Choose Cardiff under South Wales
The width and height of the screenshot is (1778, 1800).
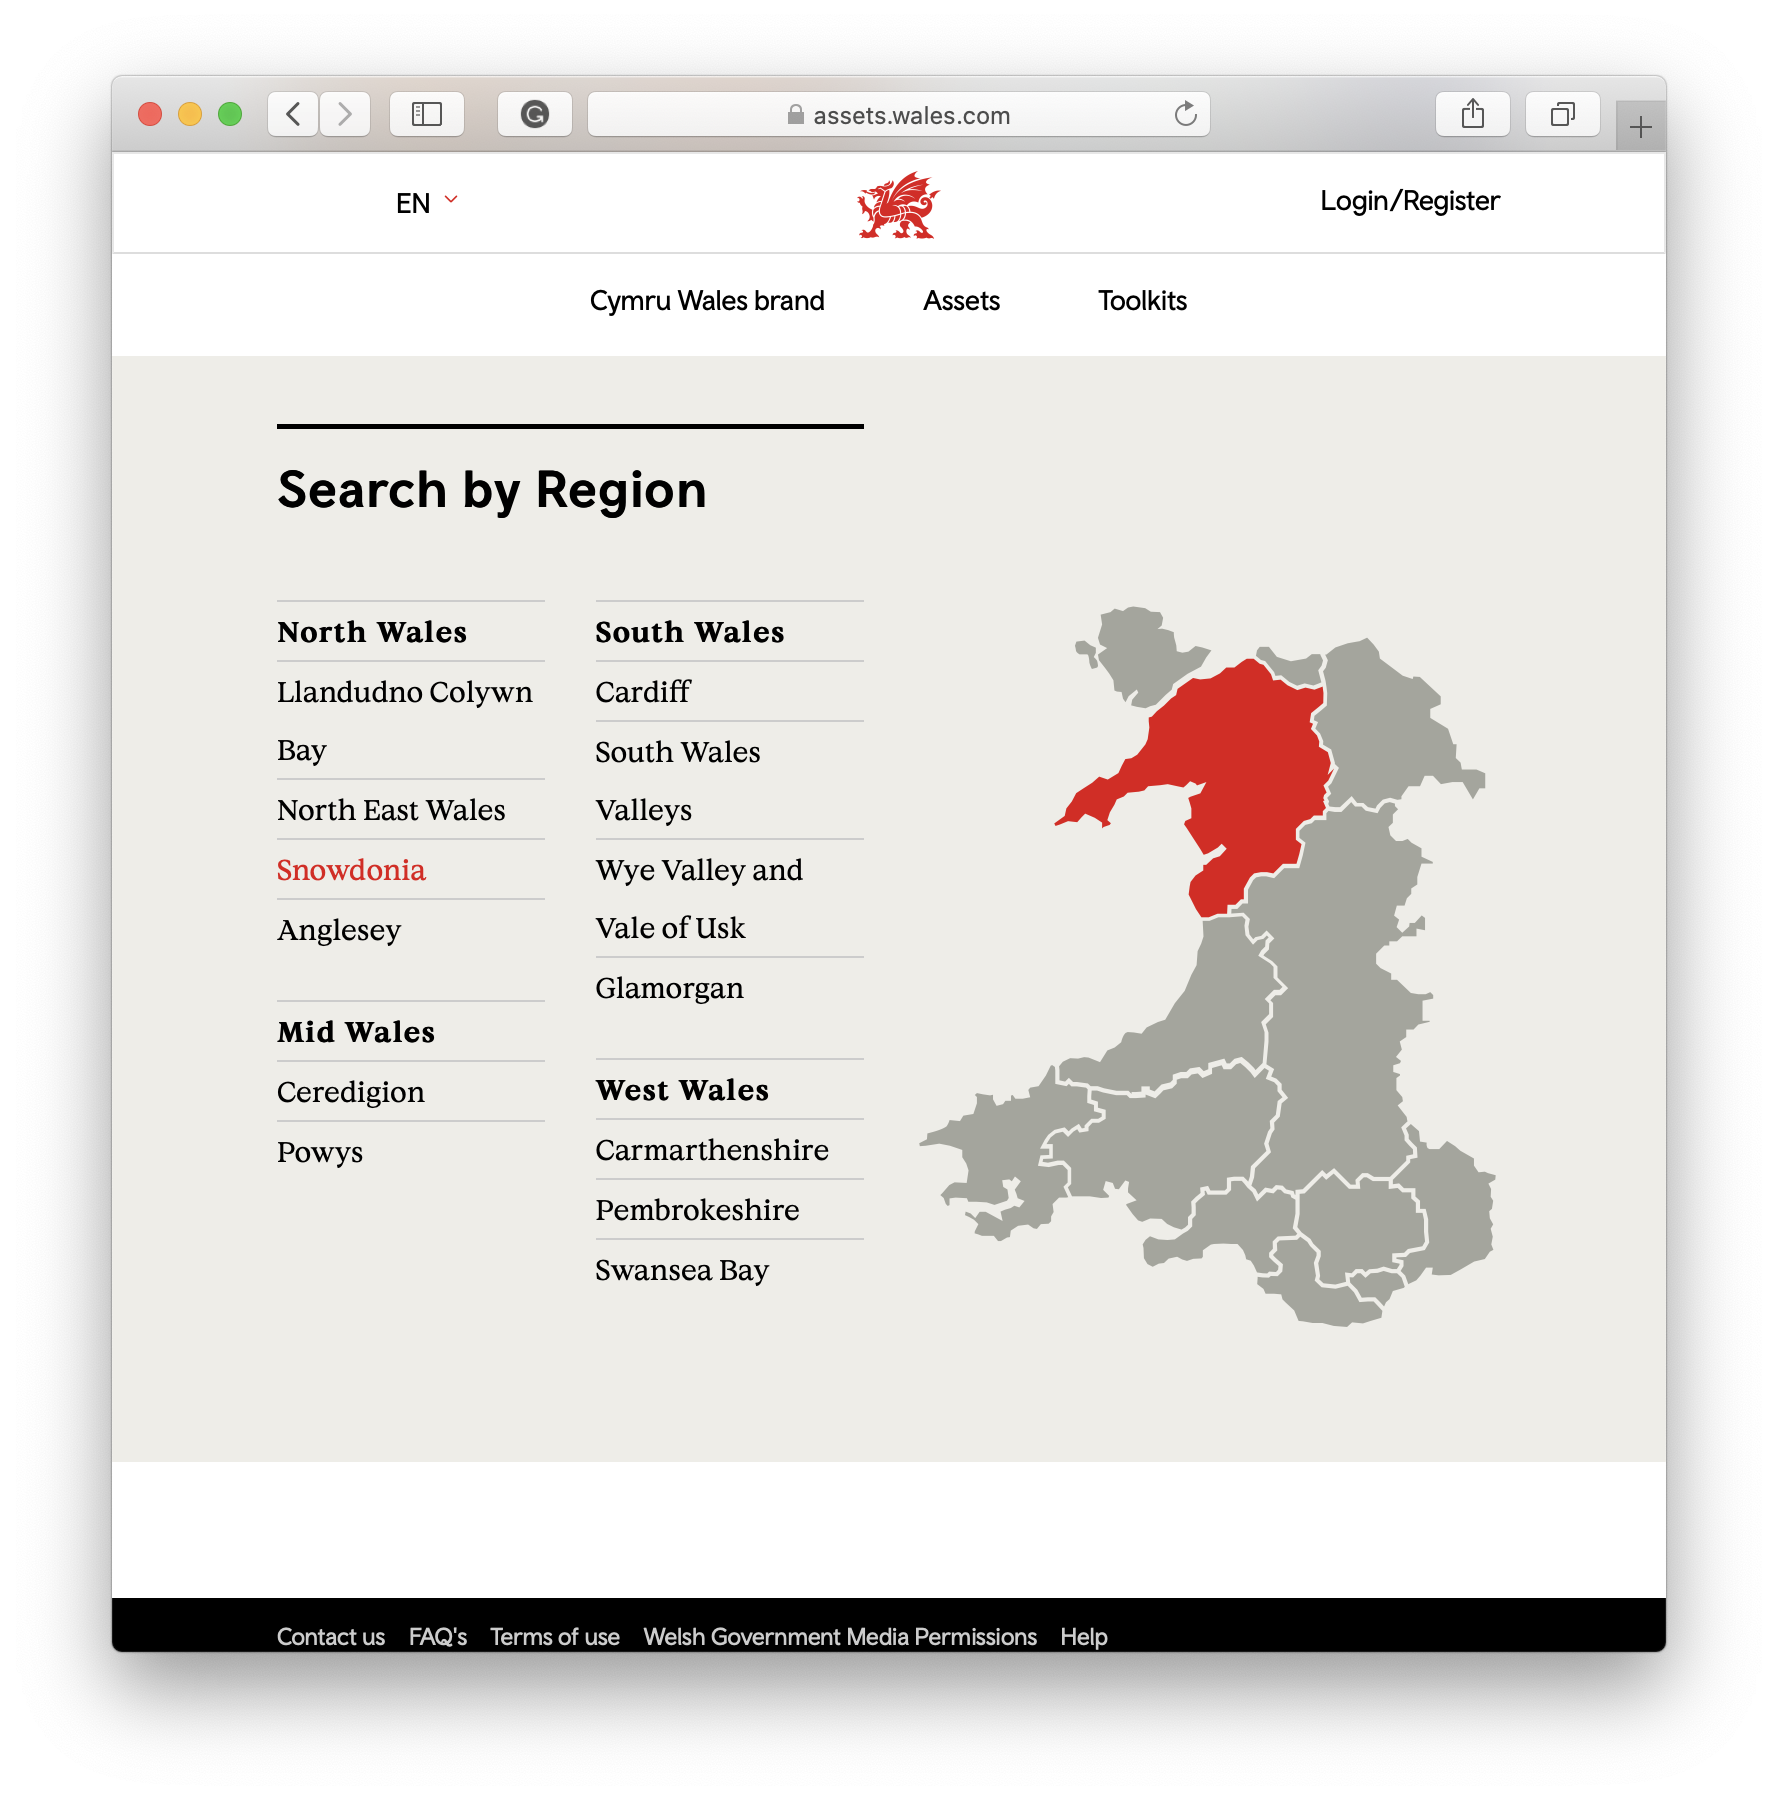(x=642, y=692)
